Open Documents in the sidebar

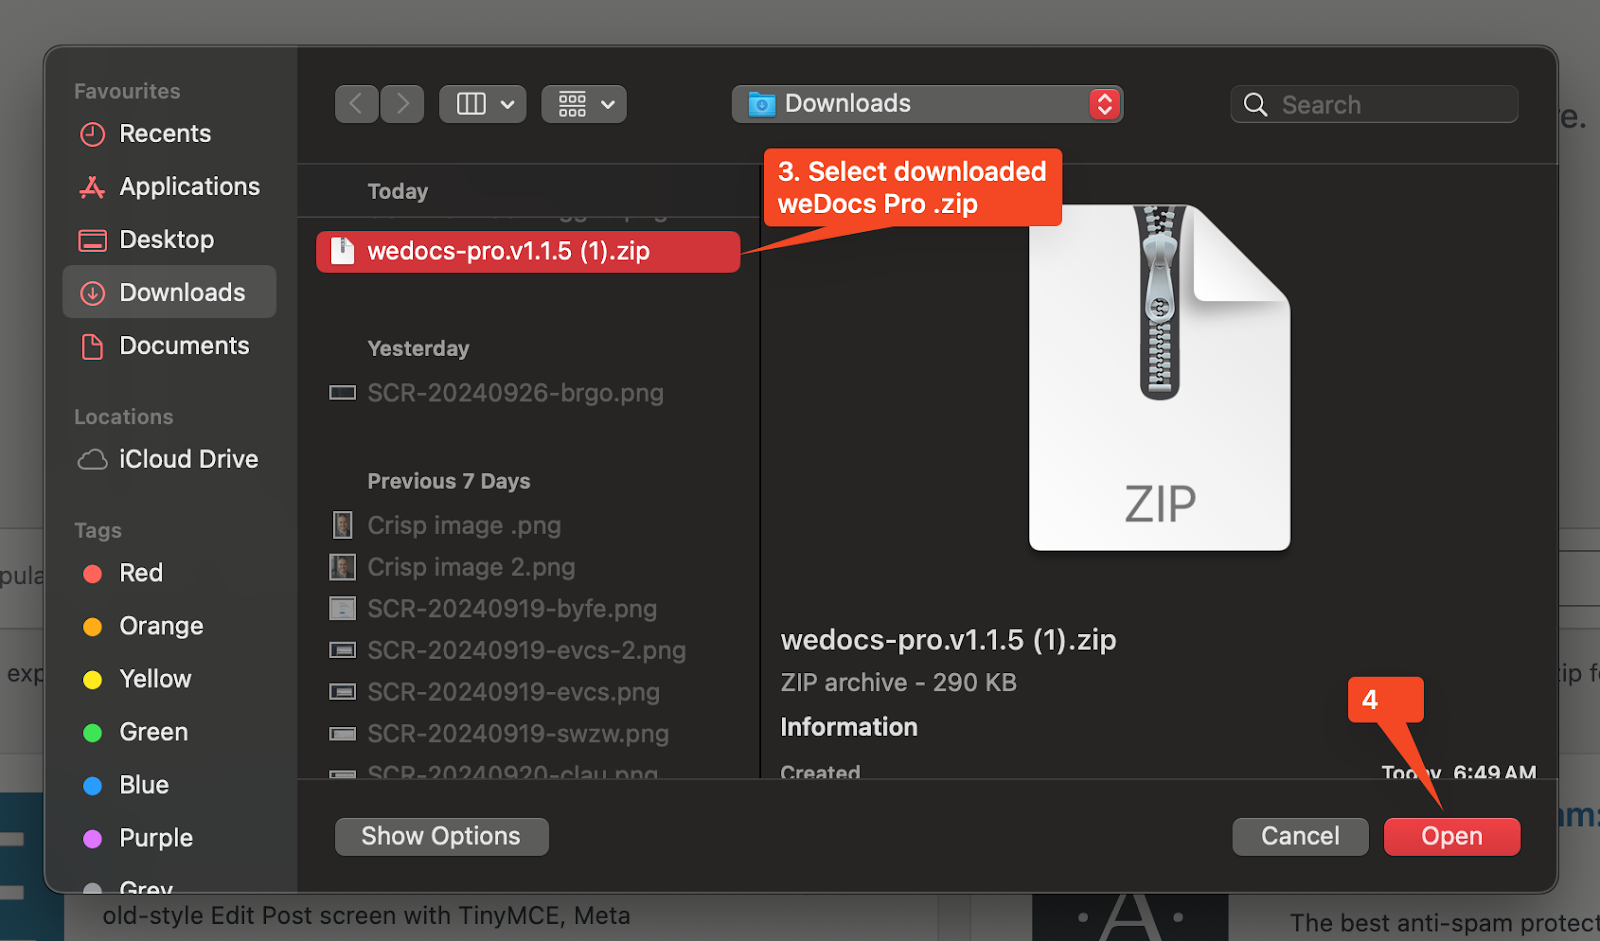(184, 346)
